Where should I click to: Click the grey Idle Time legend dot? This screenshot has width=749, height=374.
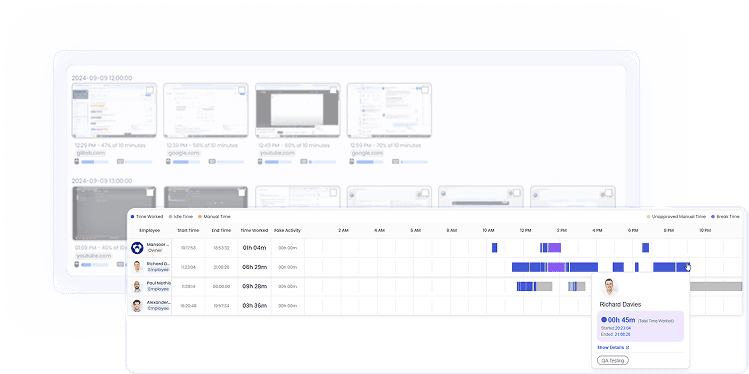tap(171, 217)
